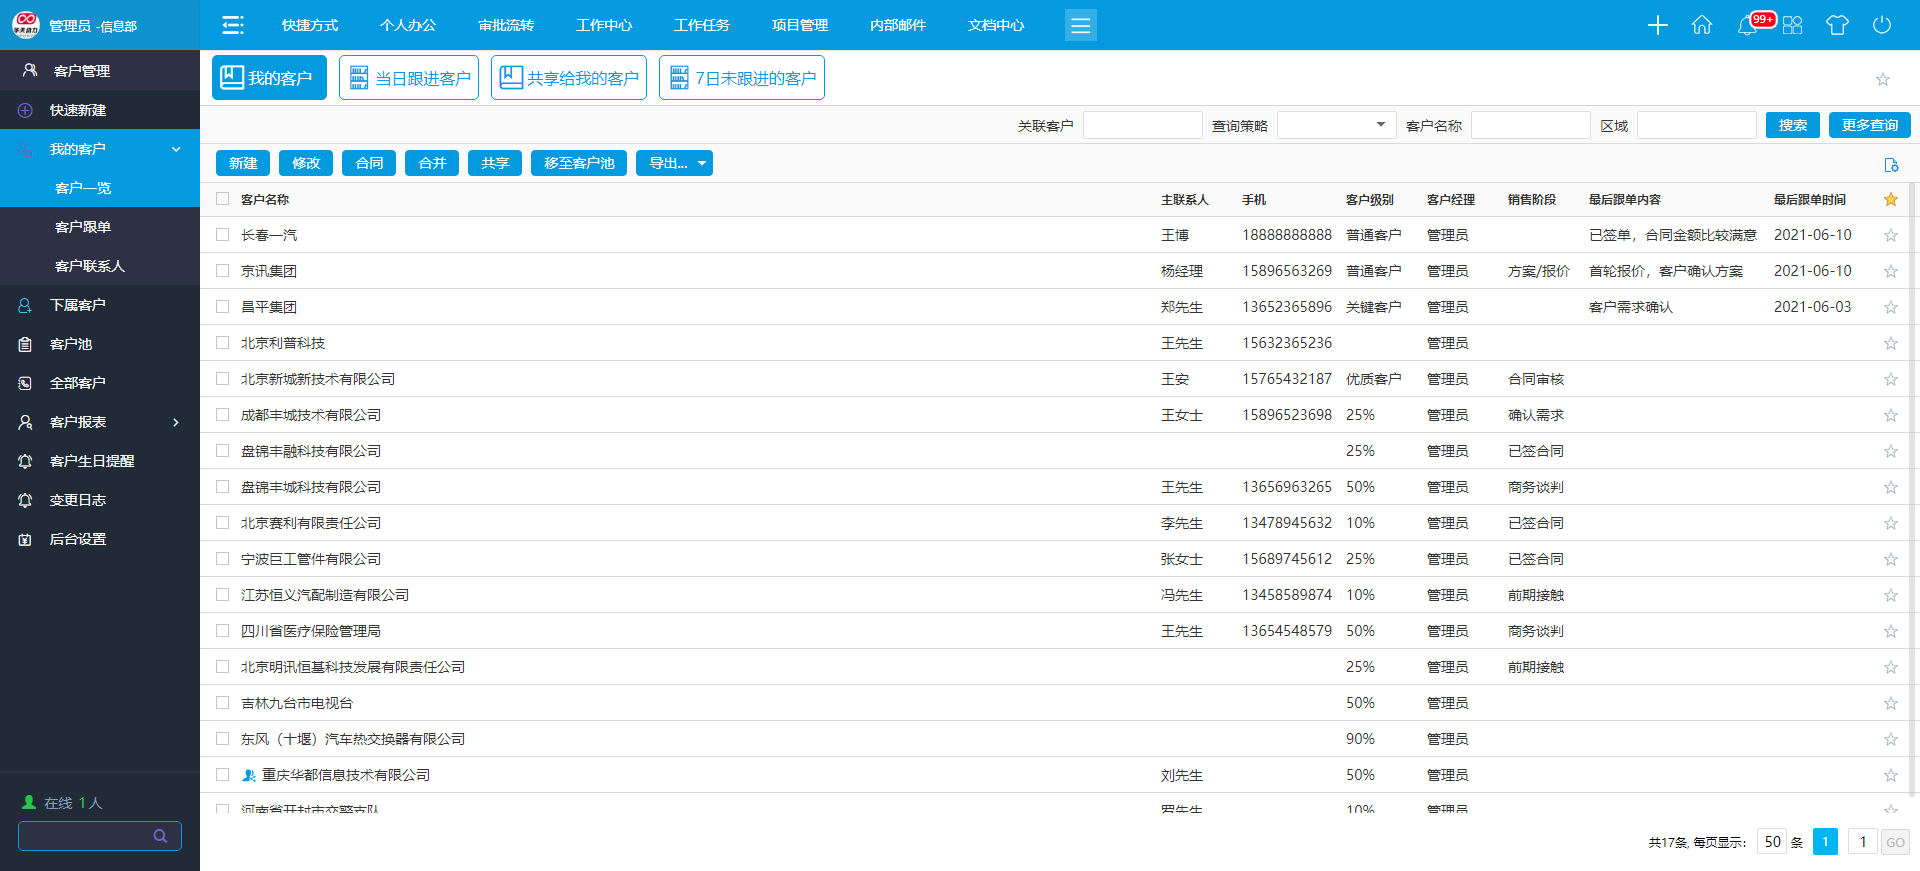Viewport: 1920px width, 871px height.
Task: Click the column settings icon above table
Action: click(x=1890, y=165)
